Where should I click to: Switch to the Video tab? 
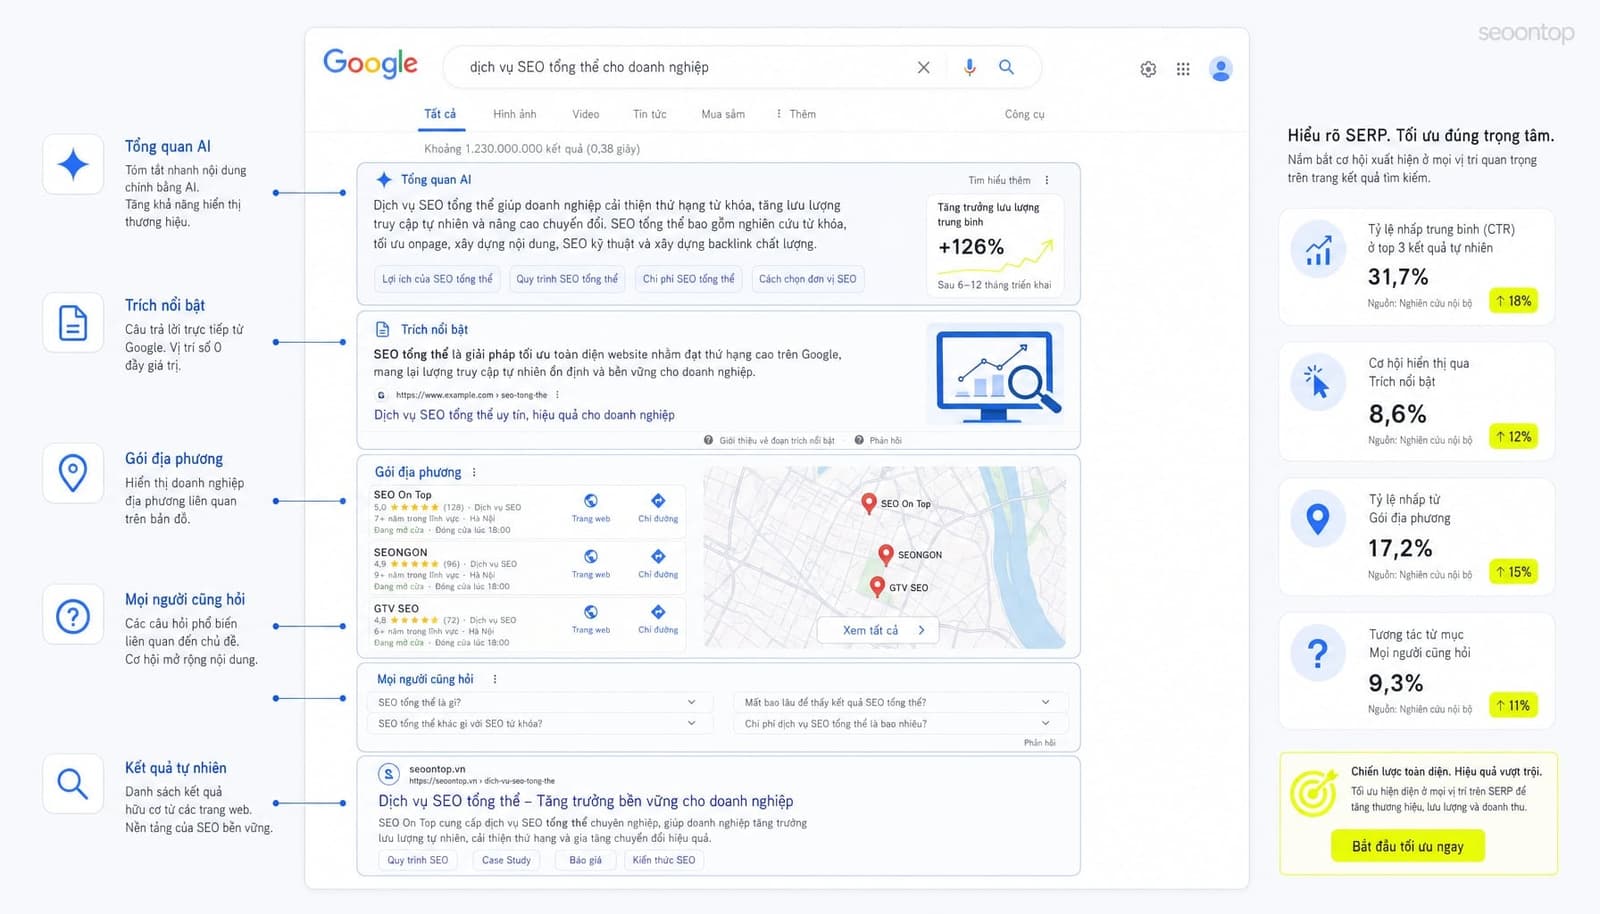586,114
